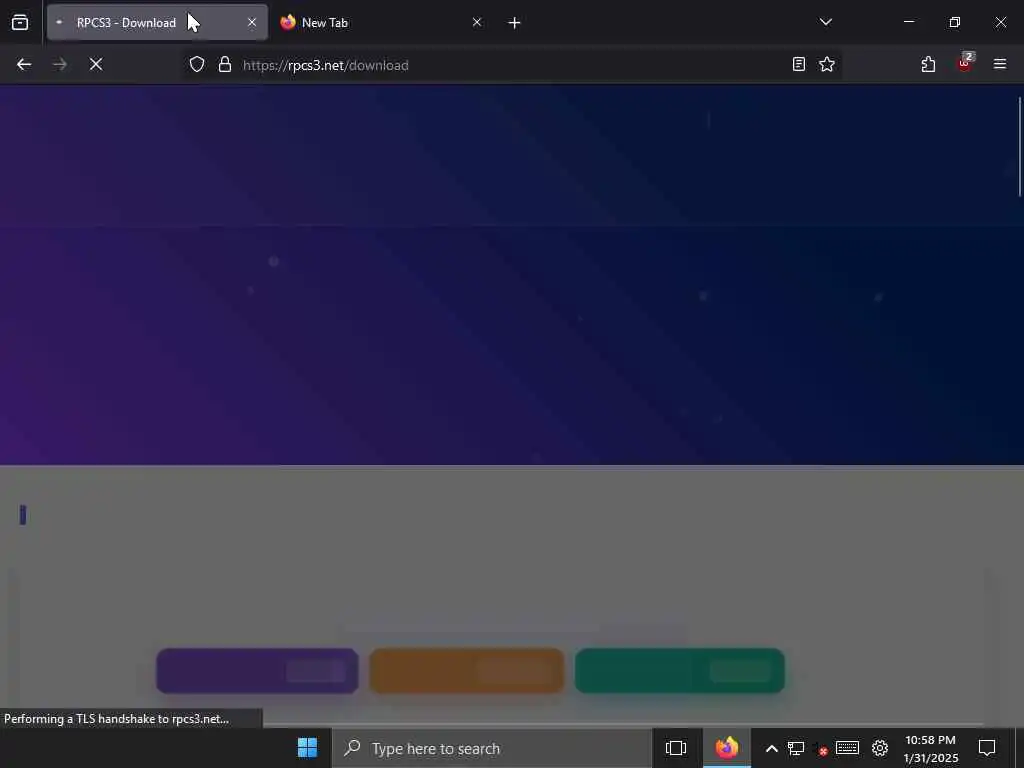
Task: Expand the list all tabs chevron
Action: point(826,22)
